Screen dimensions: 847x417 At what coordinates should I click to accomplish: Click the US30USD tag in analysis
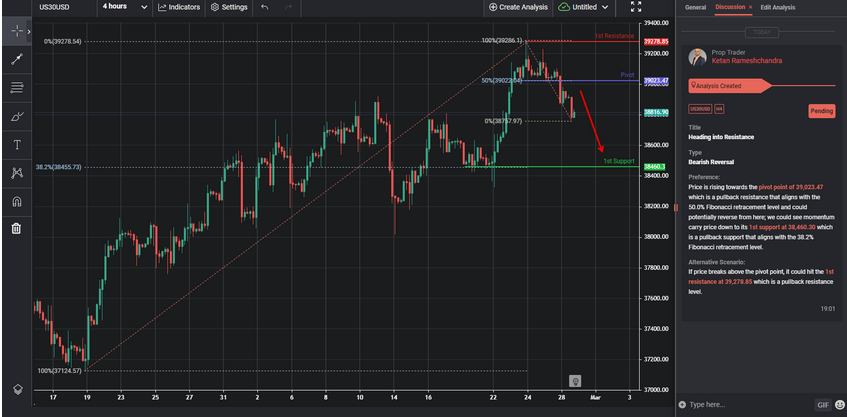[700, 109]
